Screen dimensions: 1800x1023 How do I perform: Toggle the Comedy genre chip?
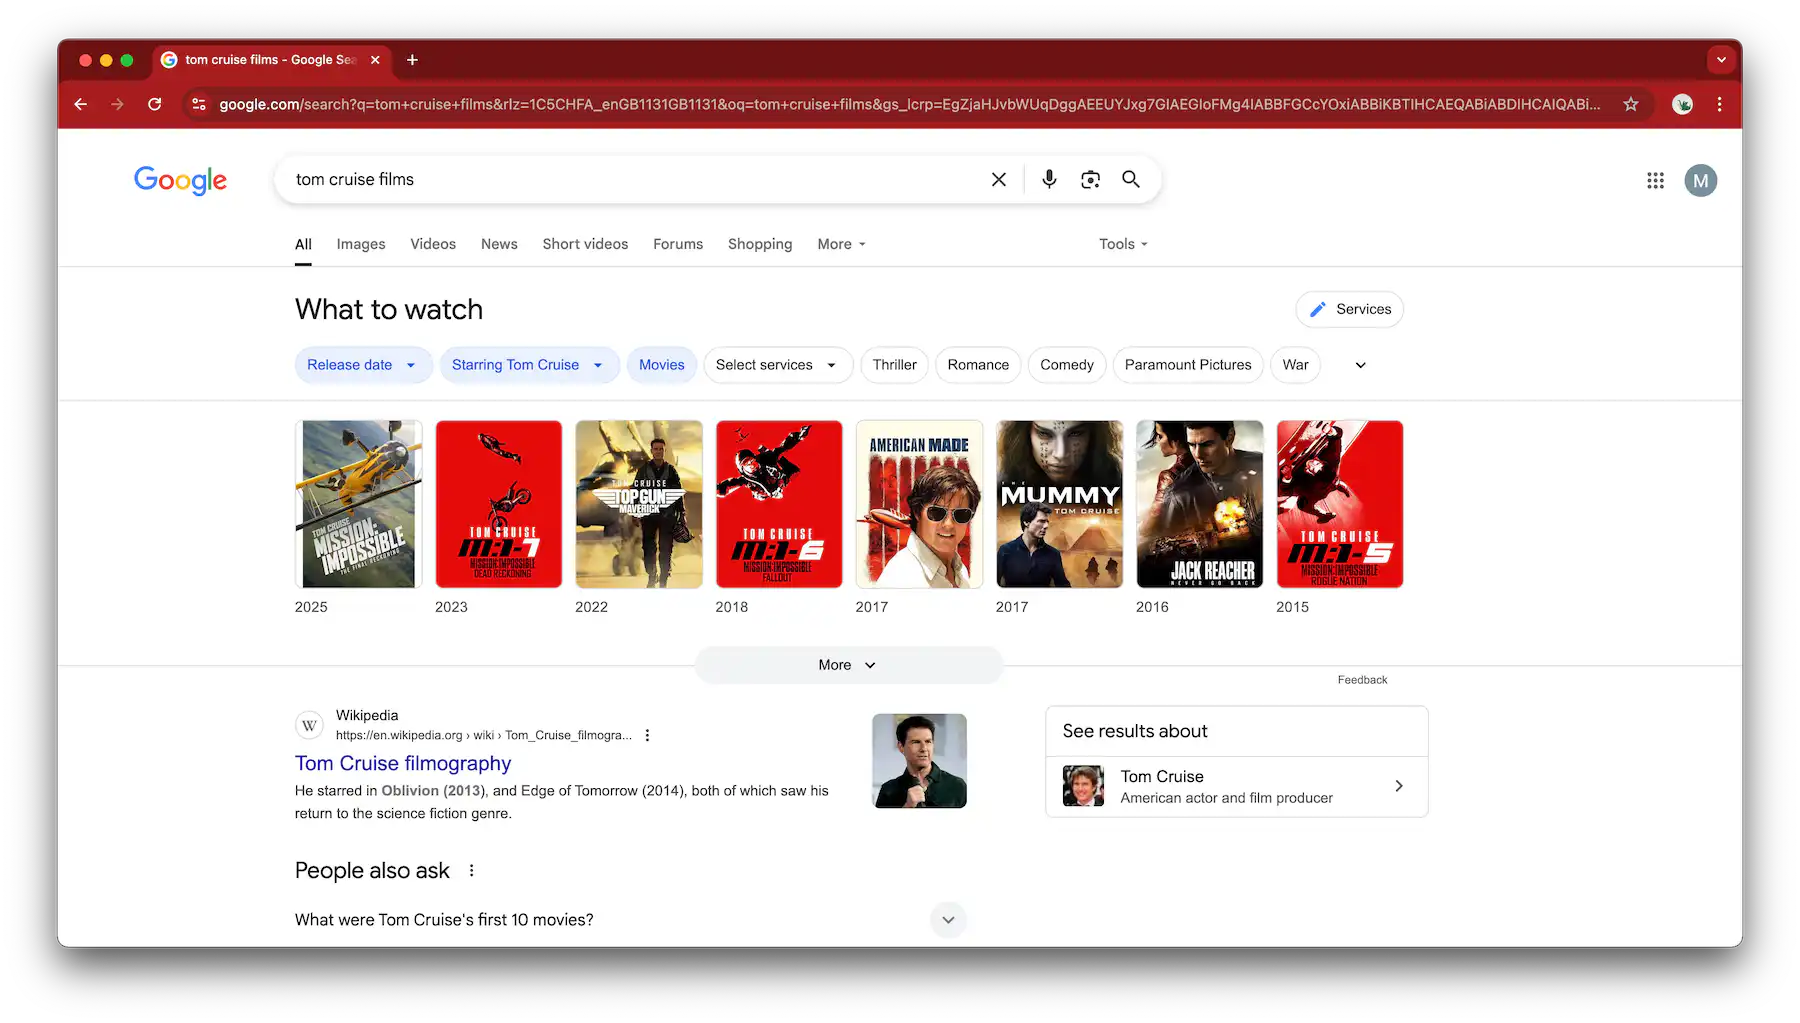click(1067, 365)
